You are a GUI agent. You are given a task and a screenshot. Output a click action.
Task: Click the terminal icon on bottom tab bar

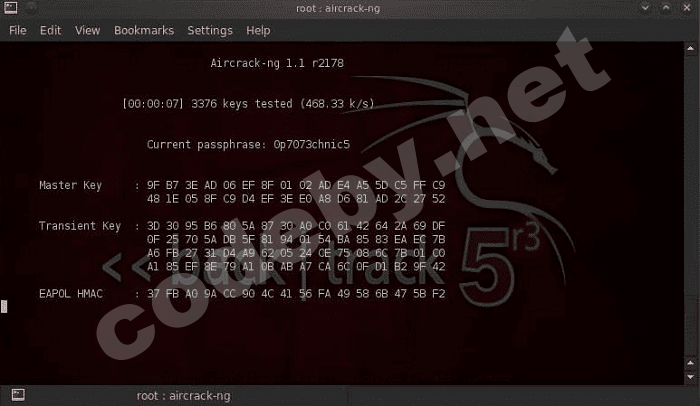point(18,395)
